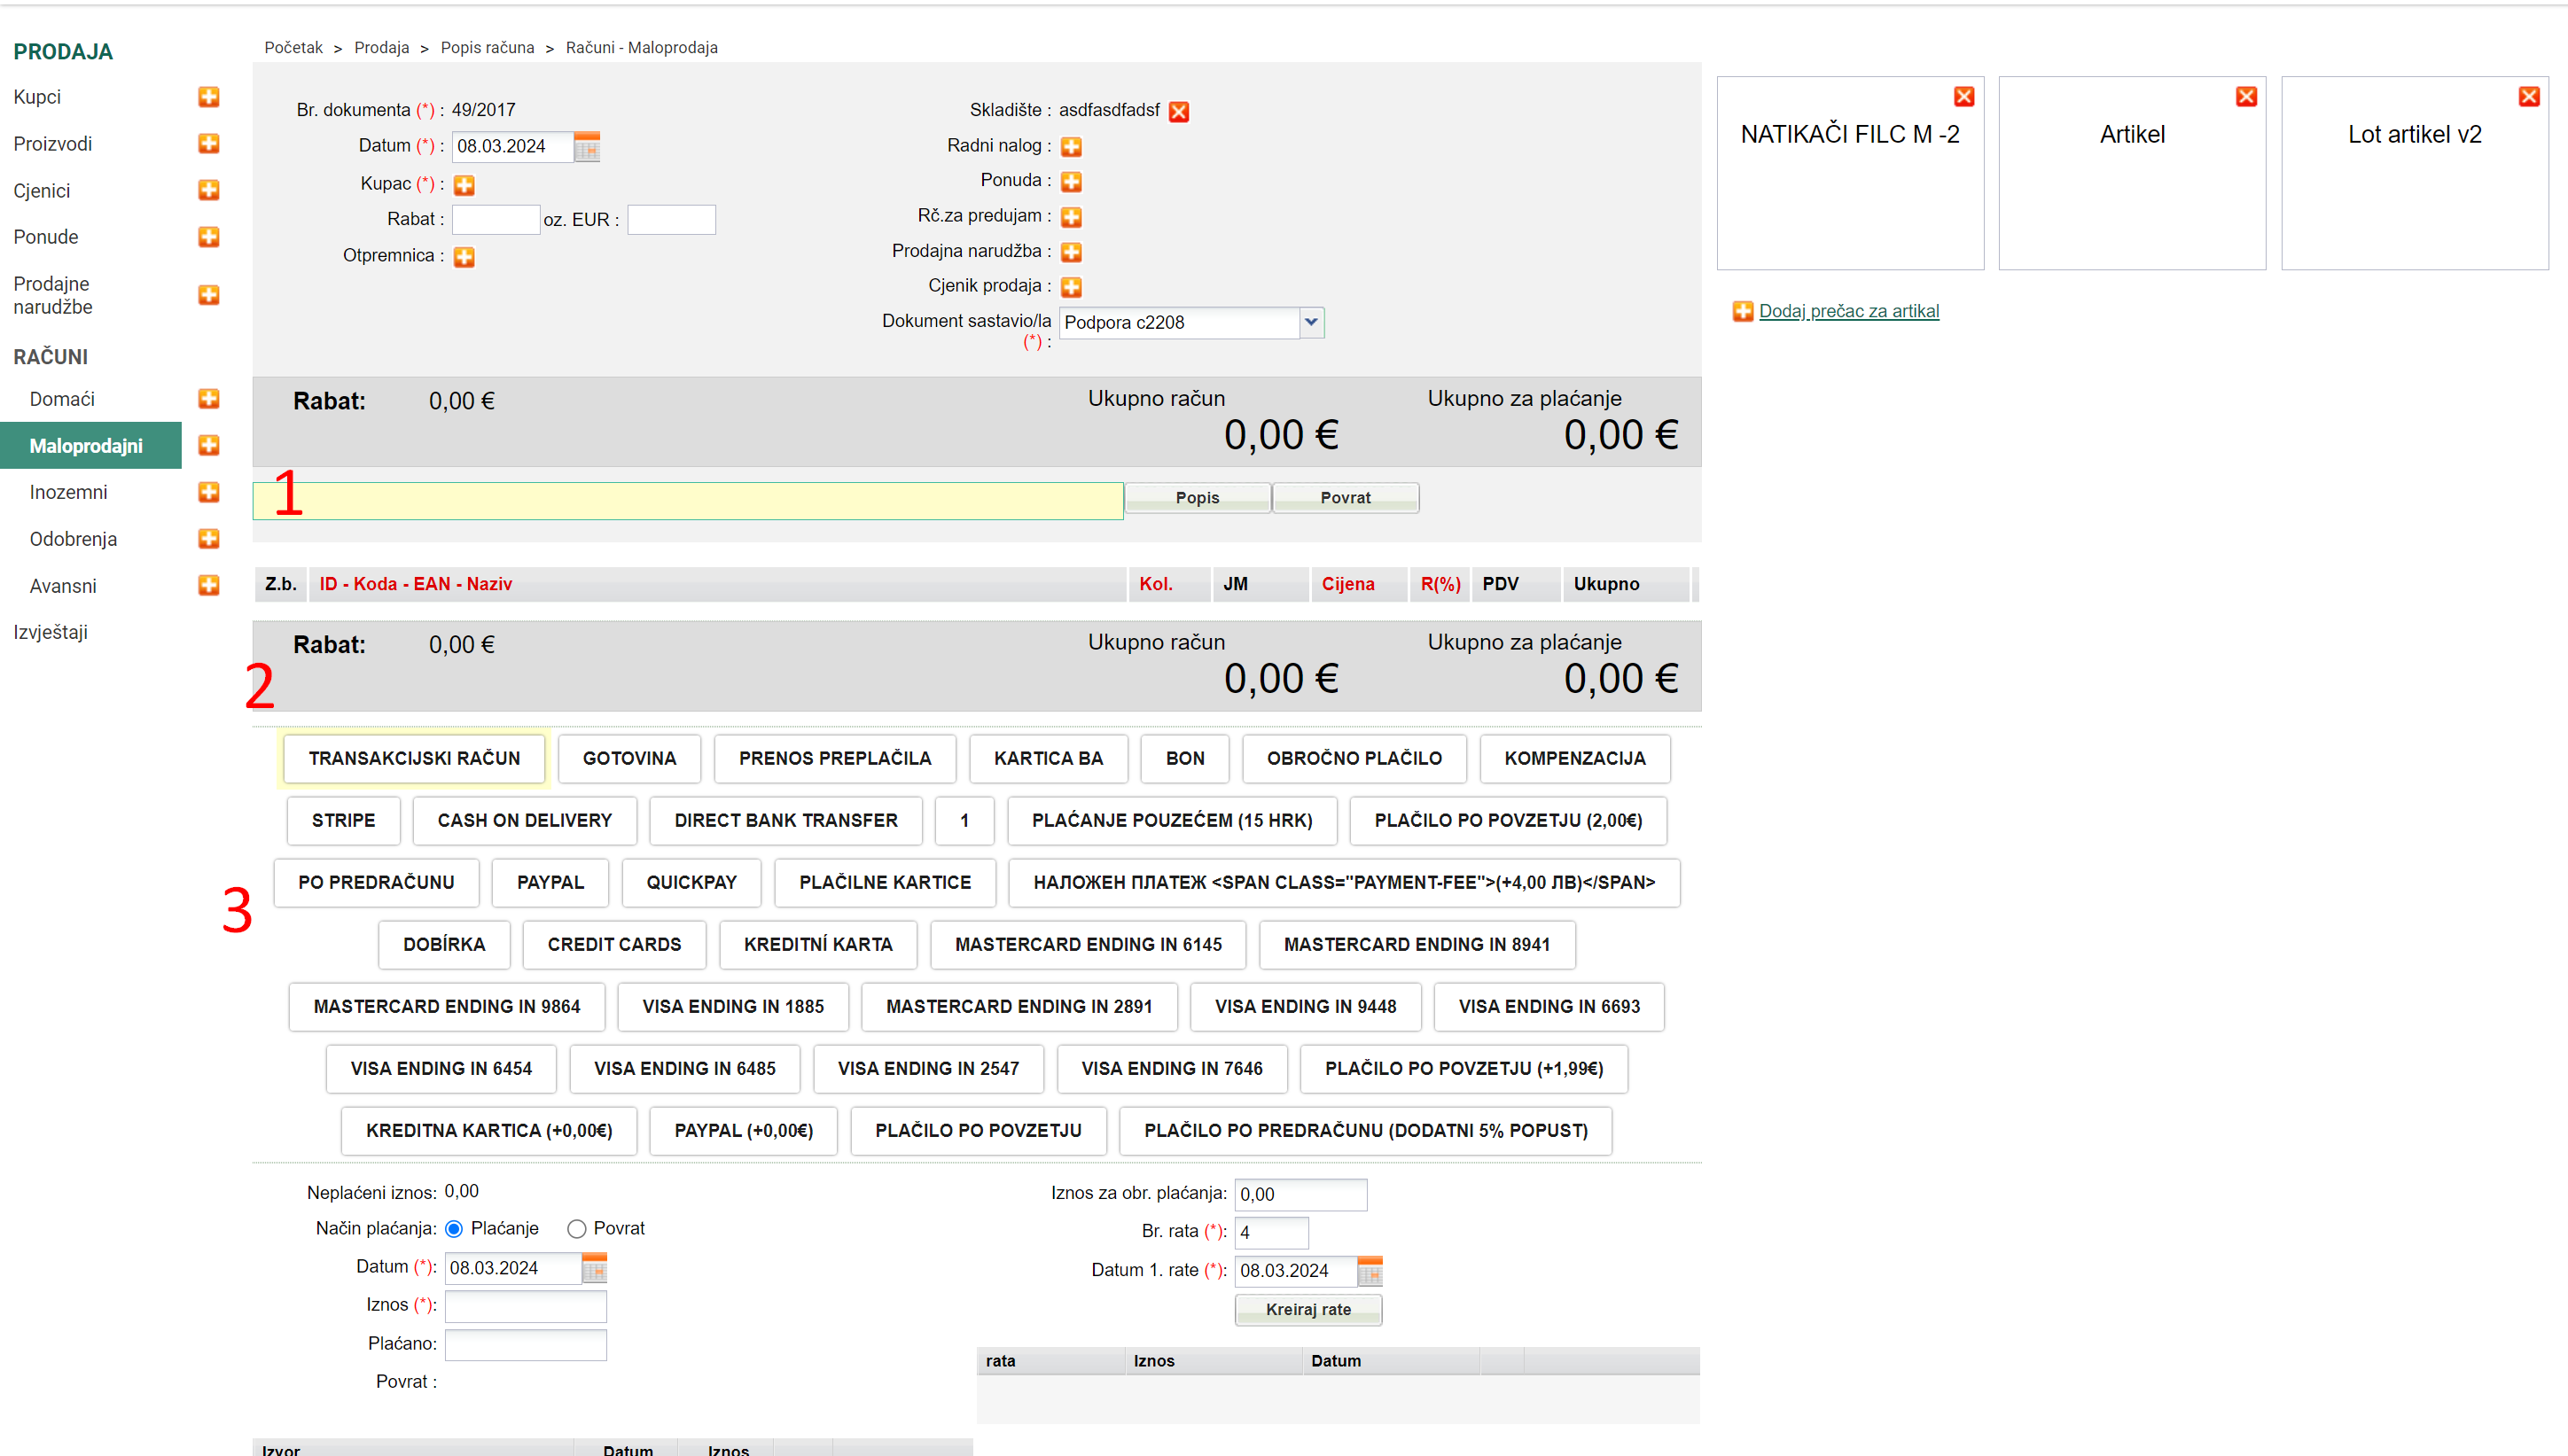2568x1456 pixels.
Task: Click the Dodaj prečac za artikal link
Action: click(x=1848, y=311)
